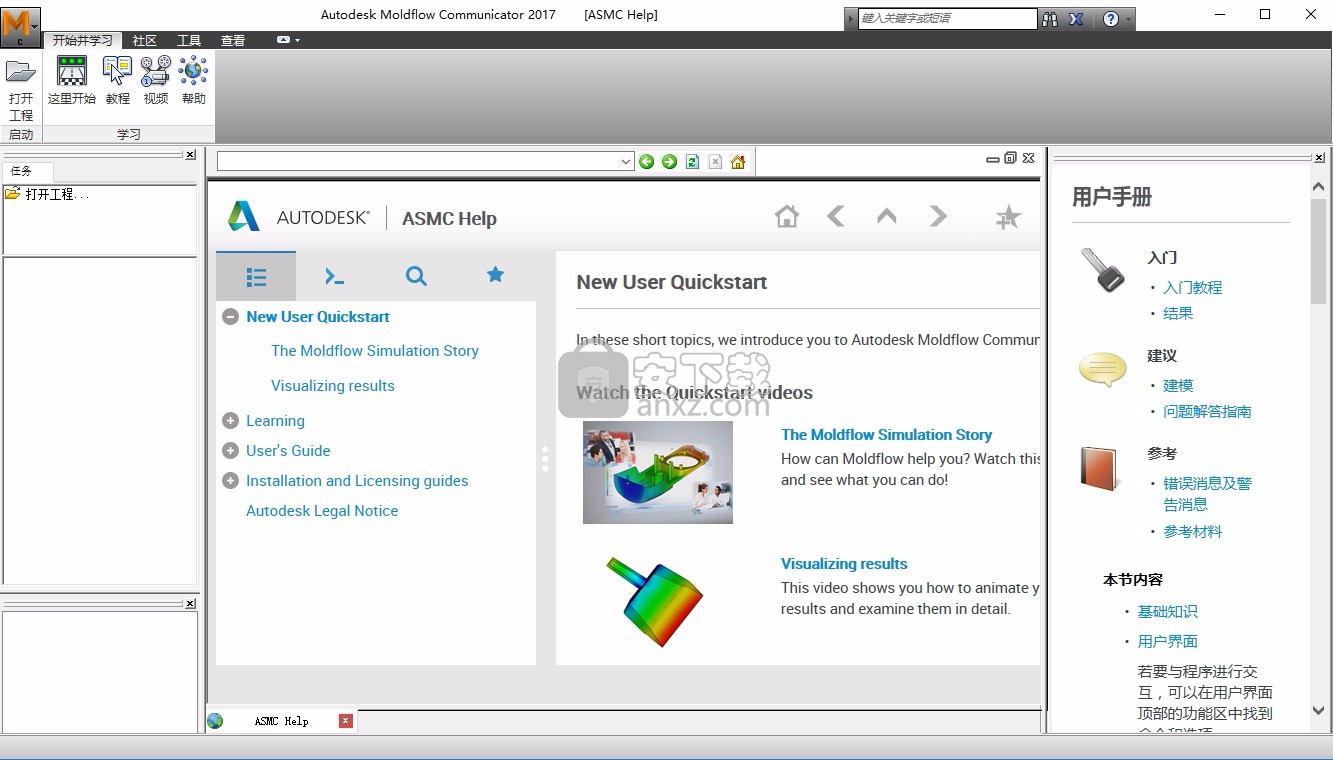This screenshot has width=1333, height=760.
Task: Click ASMC Help previous topic arrow
Action: point(836,216)
